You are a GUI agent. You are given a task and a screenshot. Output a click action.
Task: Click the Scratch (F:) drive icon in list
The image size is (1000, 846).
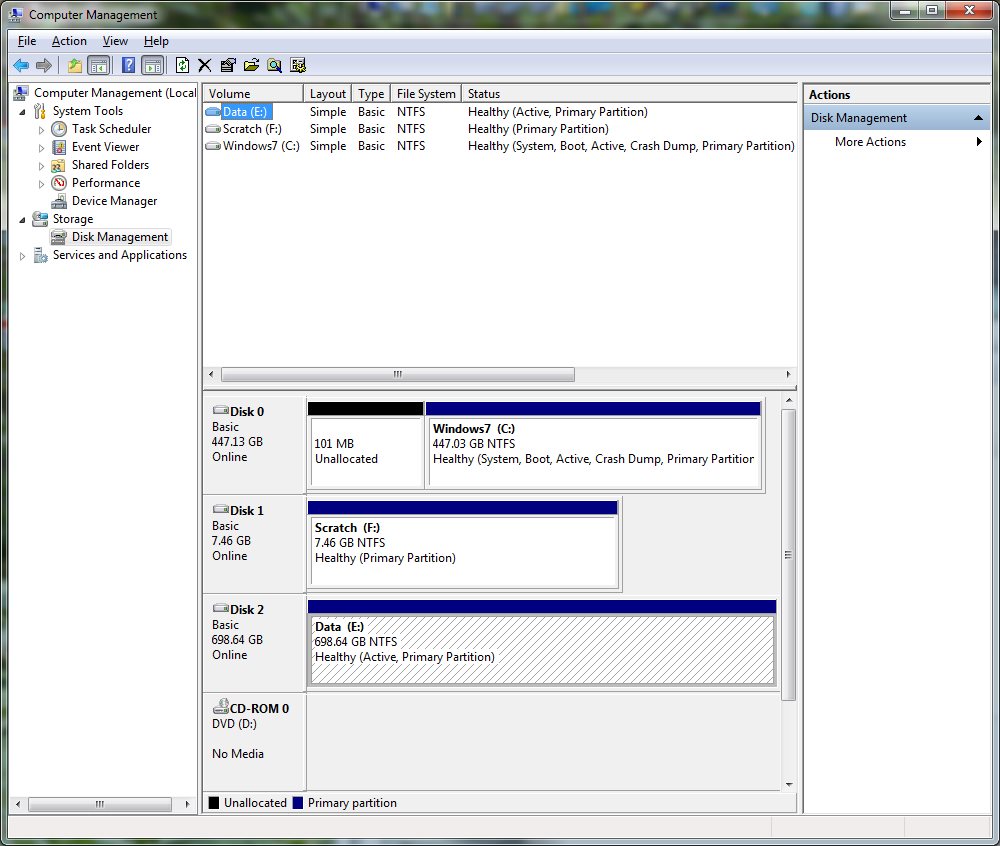[212, 129]
